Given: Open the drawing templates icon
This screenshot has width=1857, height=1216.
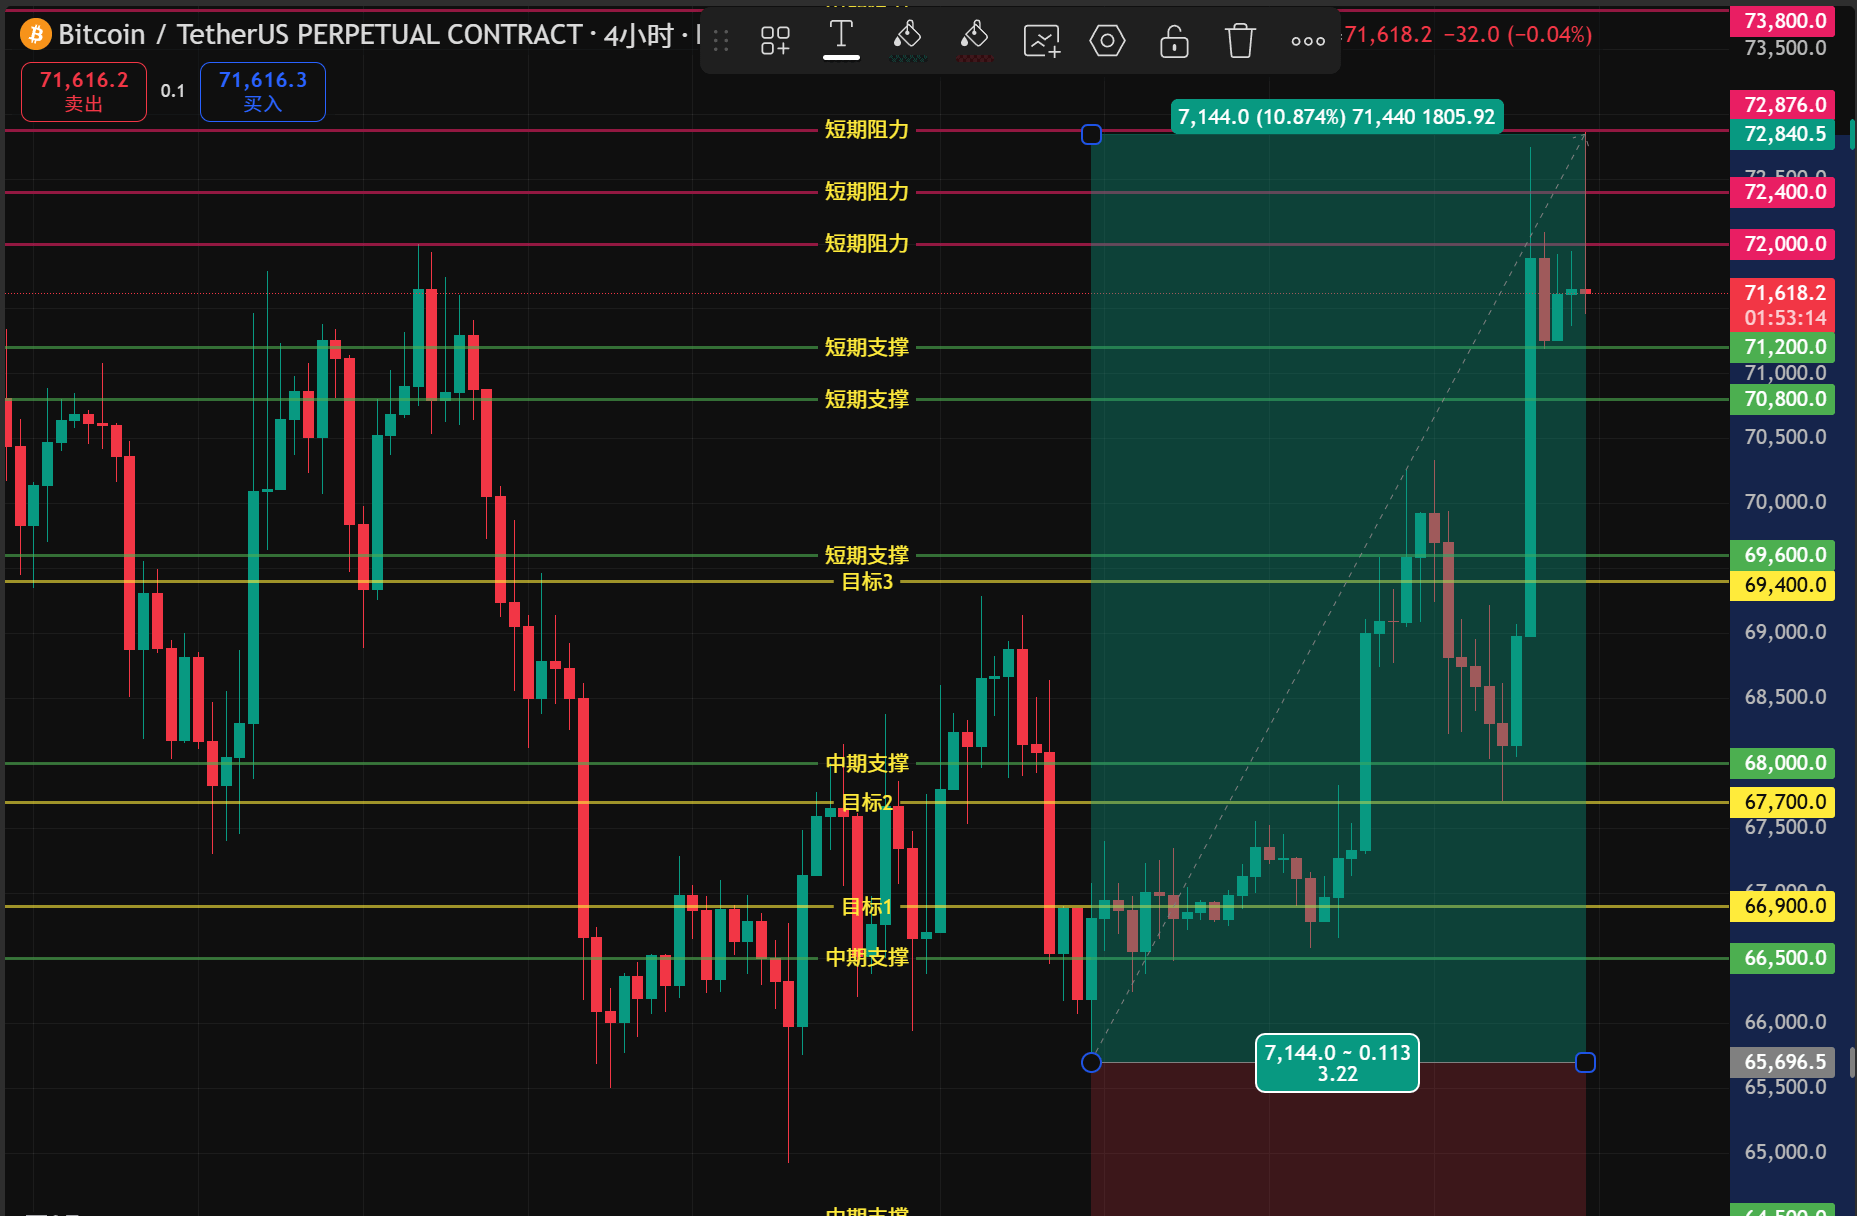Looking at the screenshot, I should [x=775, y=41].
